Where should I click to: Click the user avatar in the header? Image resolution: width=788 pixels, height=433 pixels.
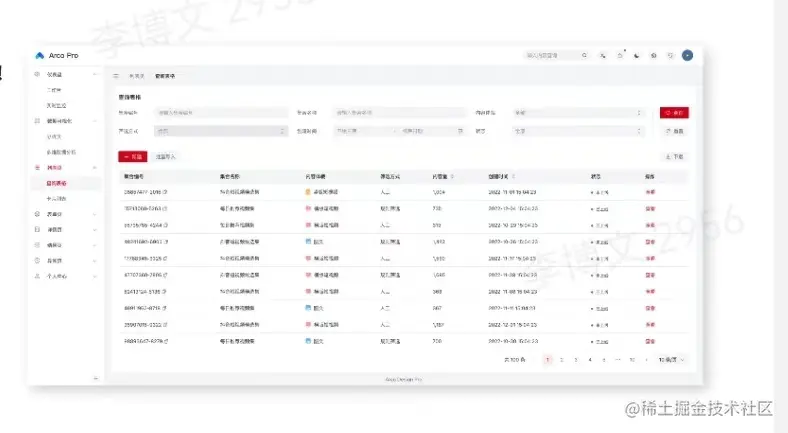687,55
